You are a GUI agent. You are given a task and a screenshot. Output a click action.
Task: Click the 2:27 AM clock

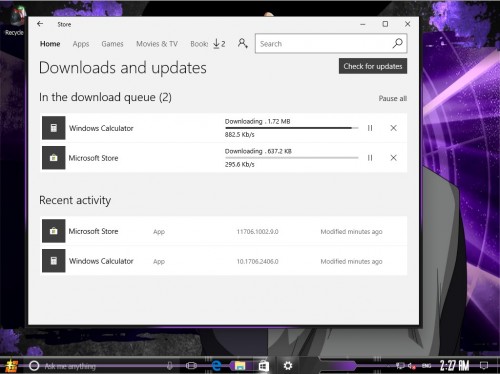coord(454,366)
